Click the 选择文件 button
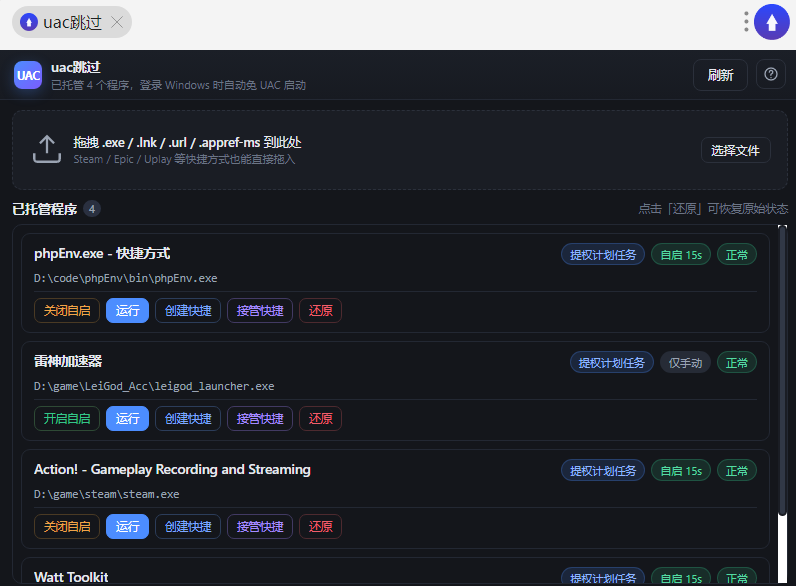This screenshot has width=796, height=586. point(736,150)
